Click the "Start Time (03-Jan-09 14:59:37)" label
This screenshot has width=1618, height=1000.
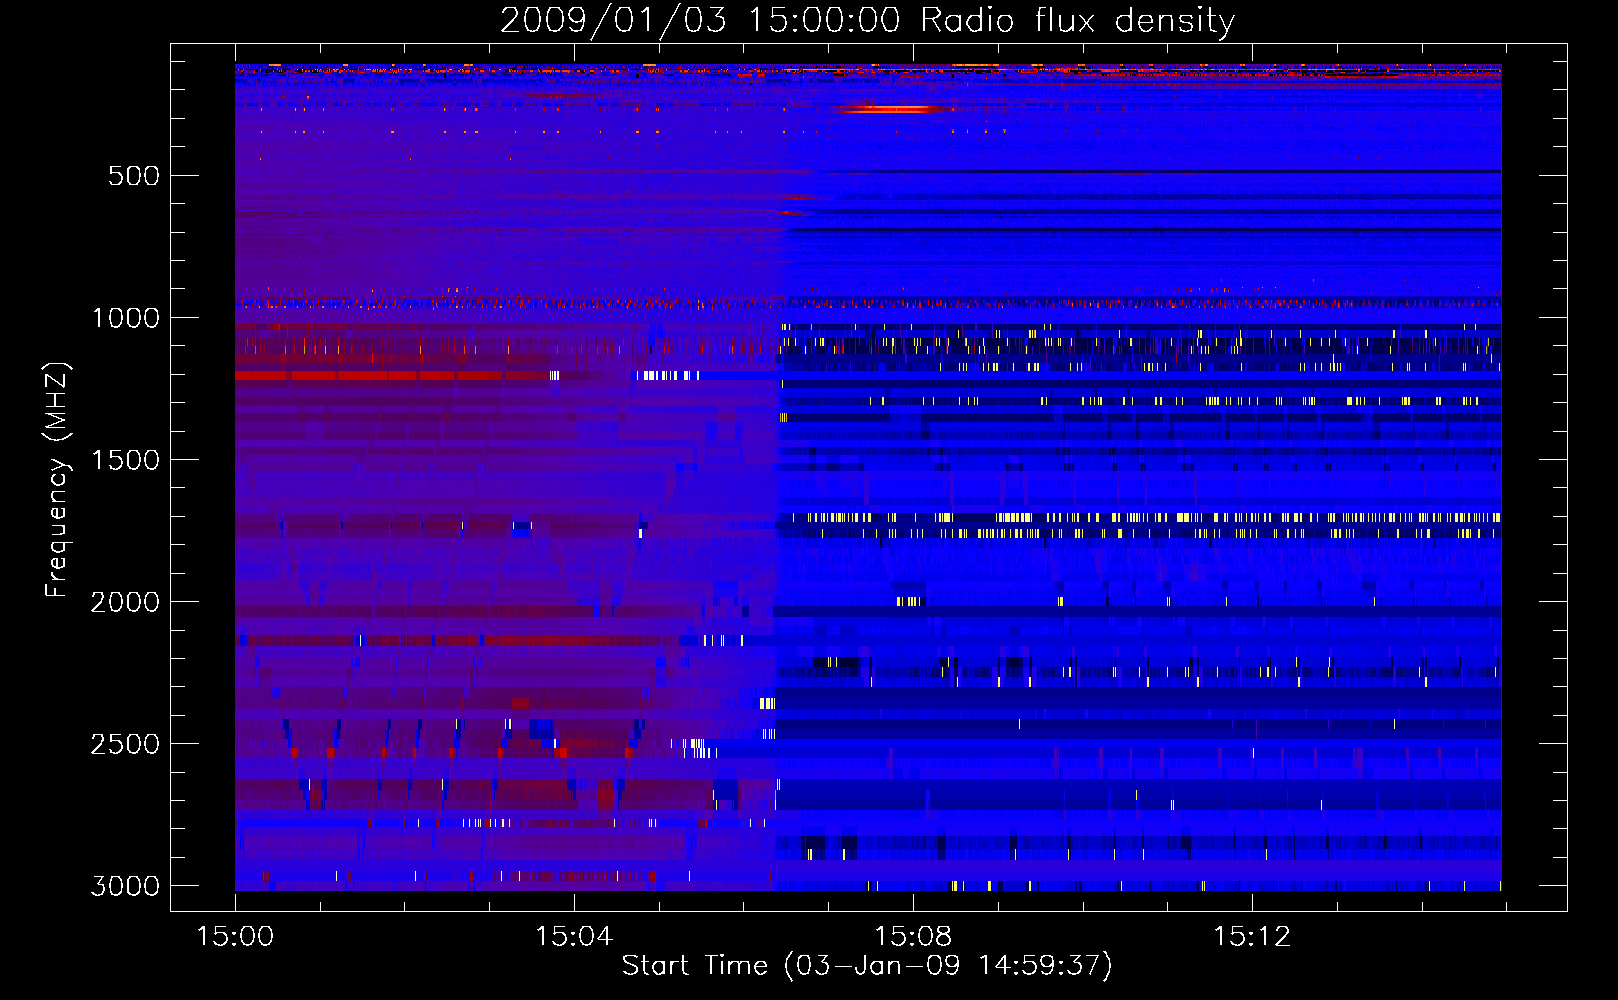pos(867,966)
